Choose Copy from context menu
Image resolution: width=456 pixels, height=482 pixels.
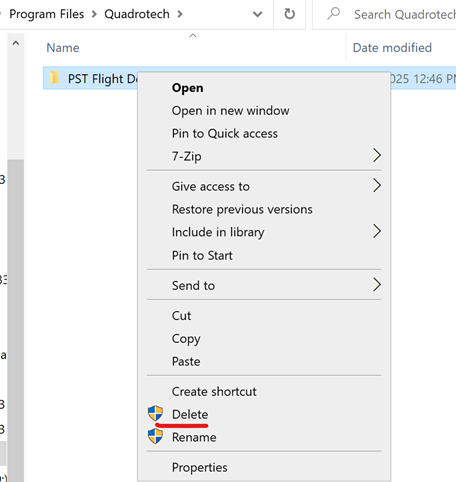click(264, 339)
